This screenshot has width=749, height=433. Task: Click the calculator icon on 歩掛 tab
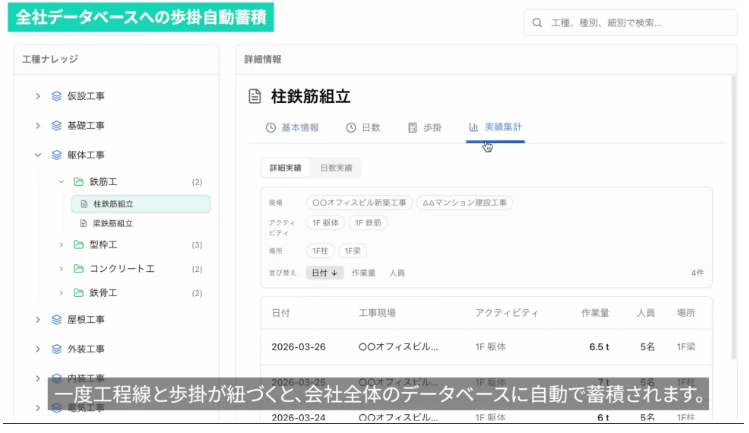(413, 128)
